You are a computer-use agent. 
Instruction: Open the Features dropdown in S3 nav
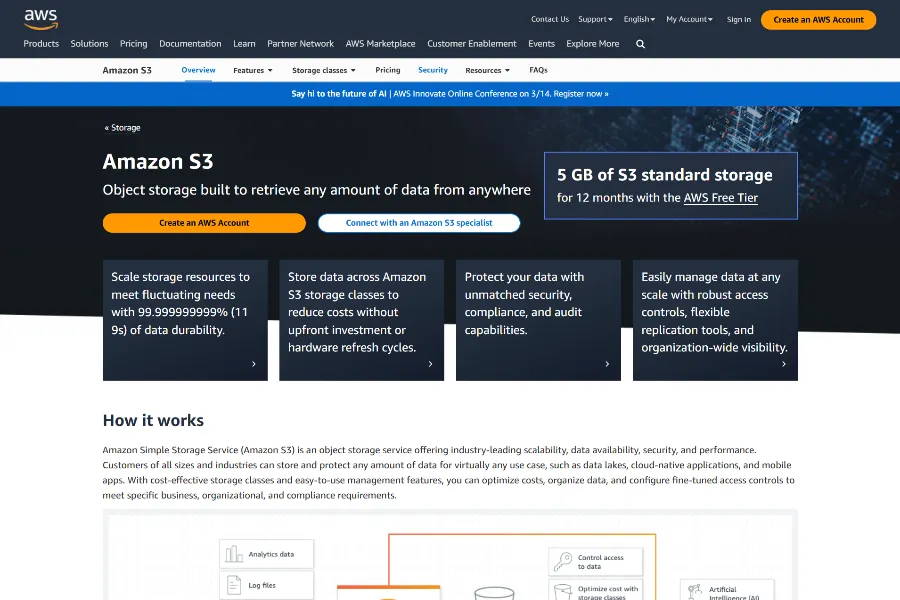253,70
